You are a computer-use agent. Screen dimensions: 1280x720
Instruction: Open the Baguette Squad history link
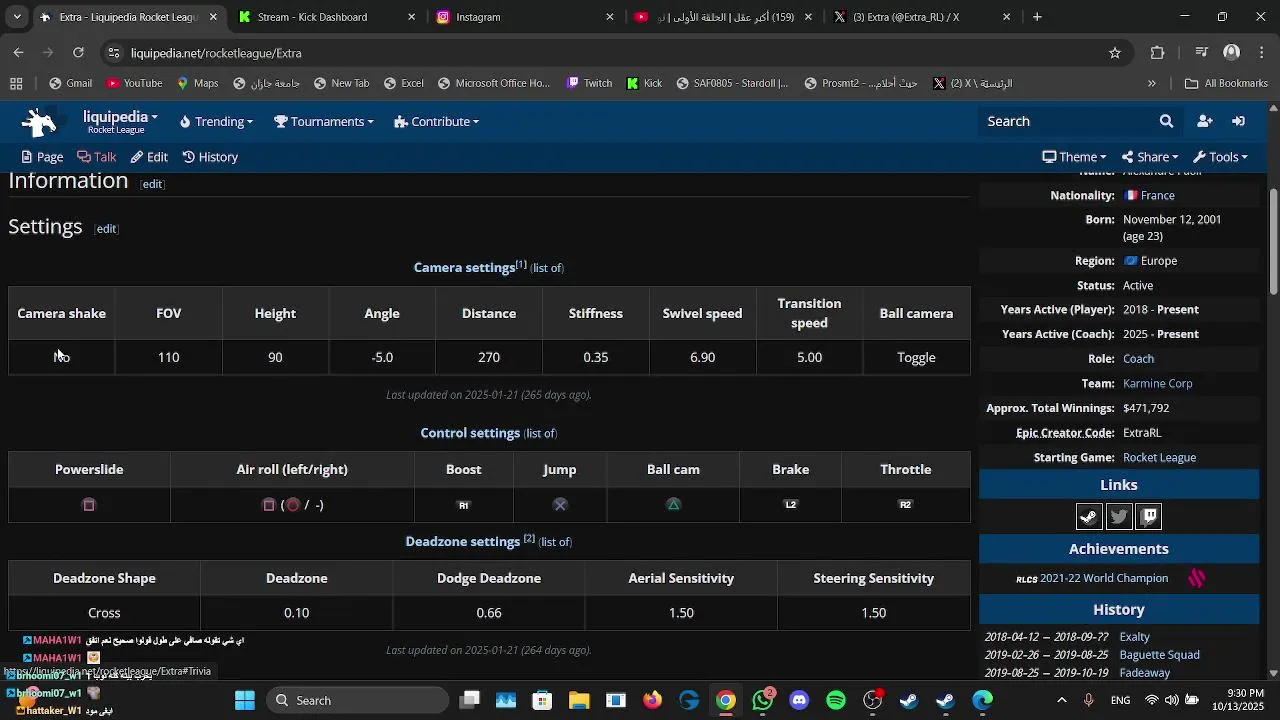click(1159, 655)
